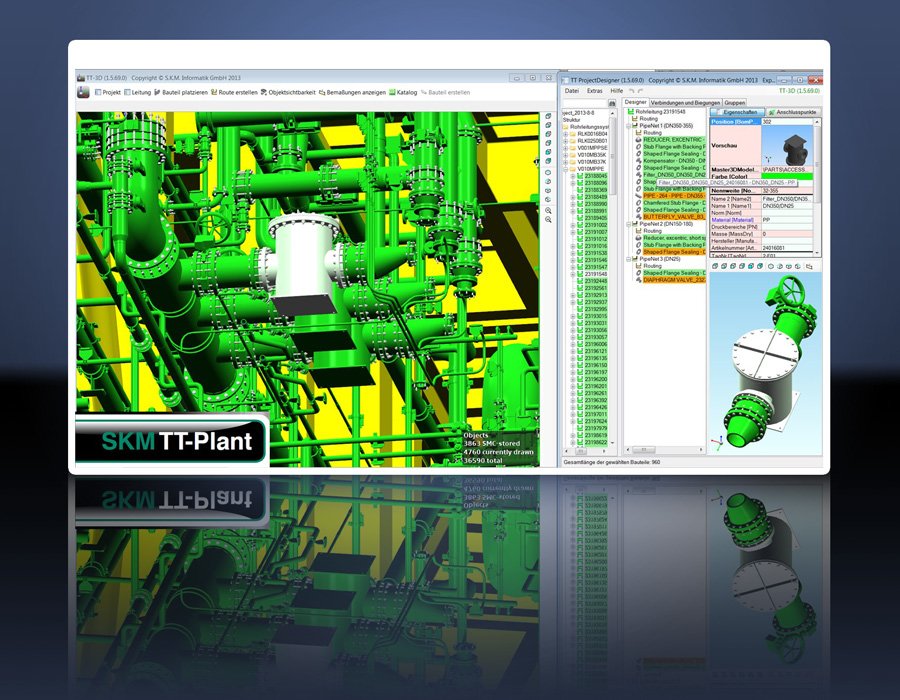Click designer tree horizontal scrollbar
The width and height of the screenshot is (900, 700).
[665, 450]
